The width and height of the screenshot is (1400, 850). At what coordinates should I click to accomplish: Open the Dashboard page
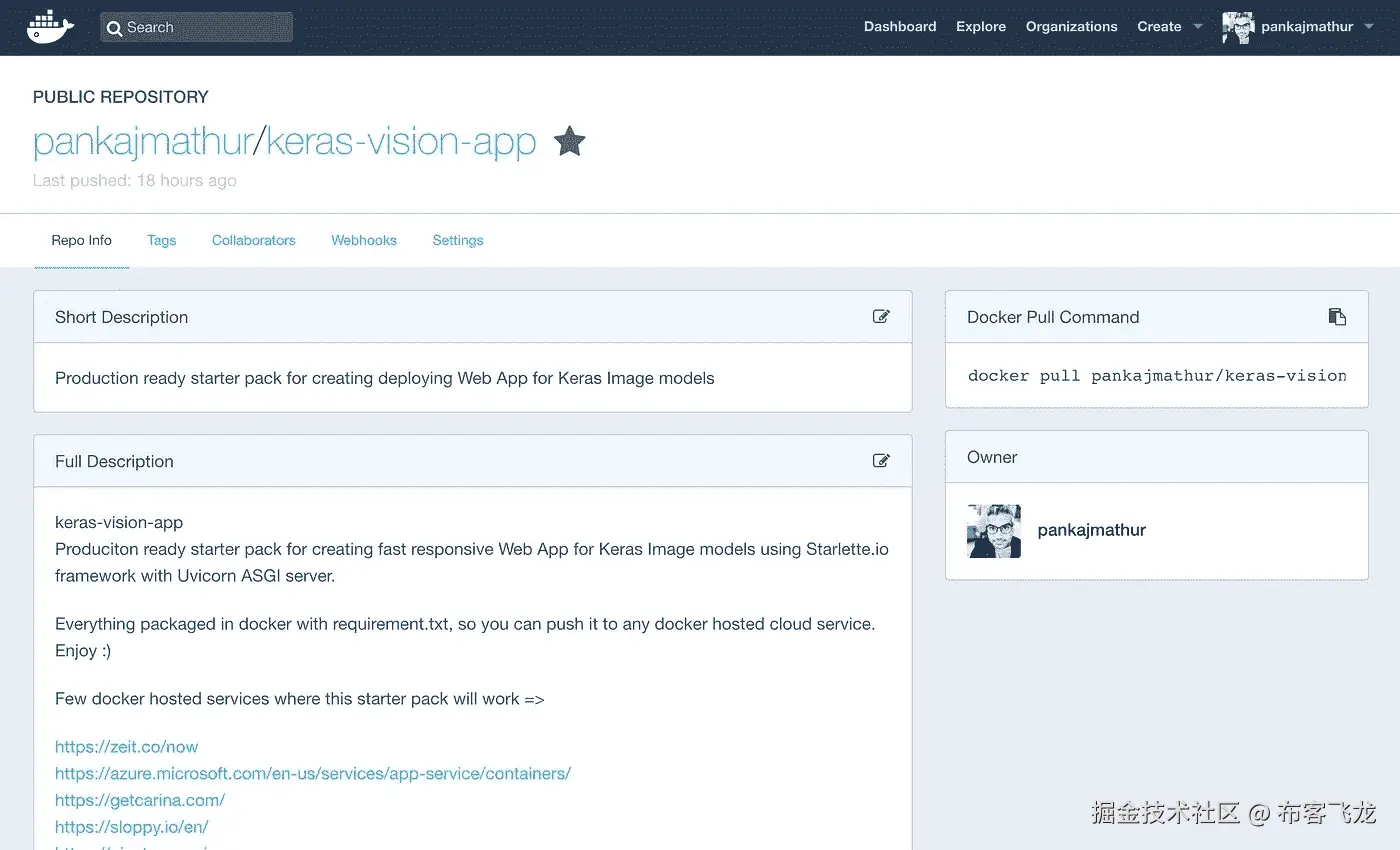[900, 27]
